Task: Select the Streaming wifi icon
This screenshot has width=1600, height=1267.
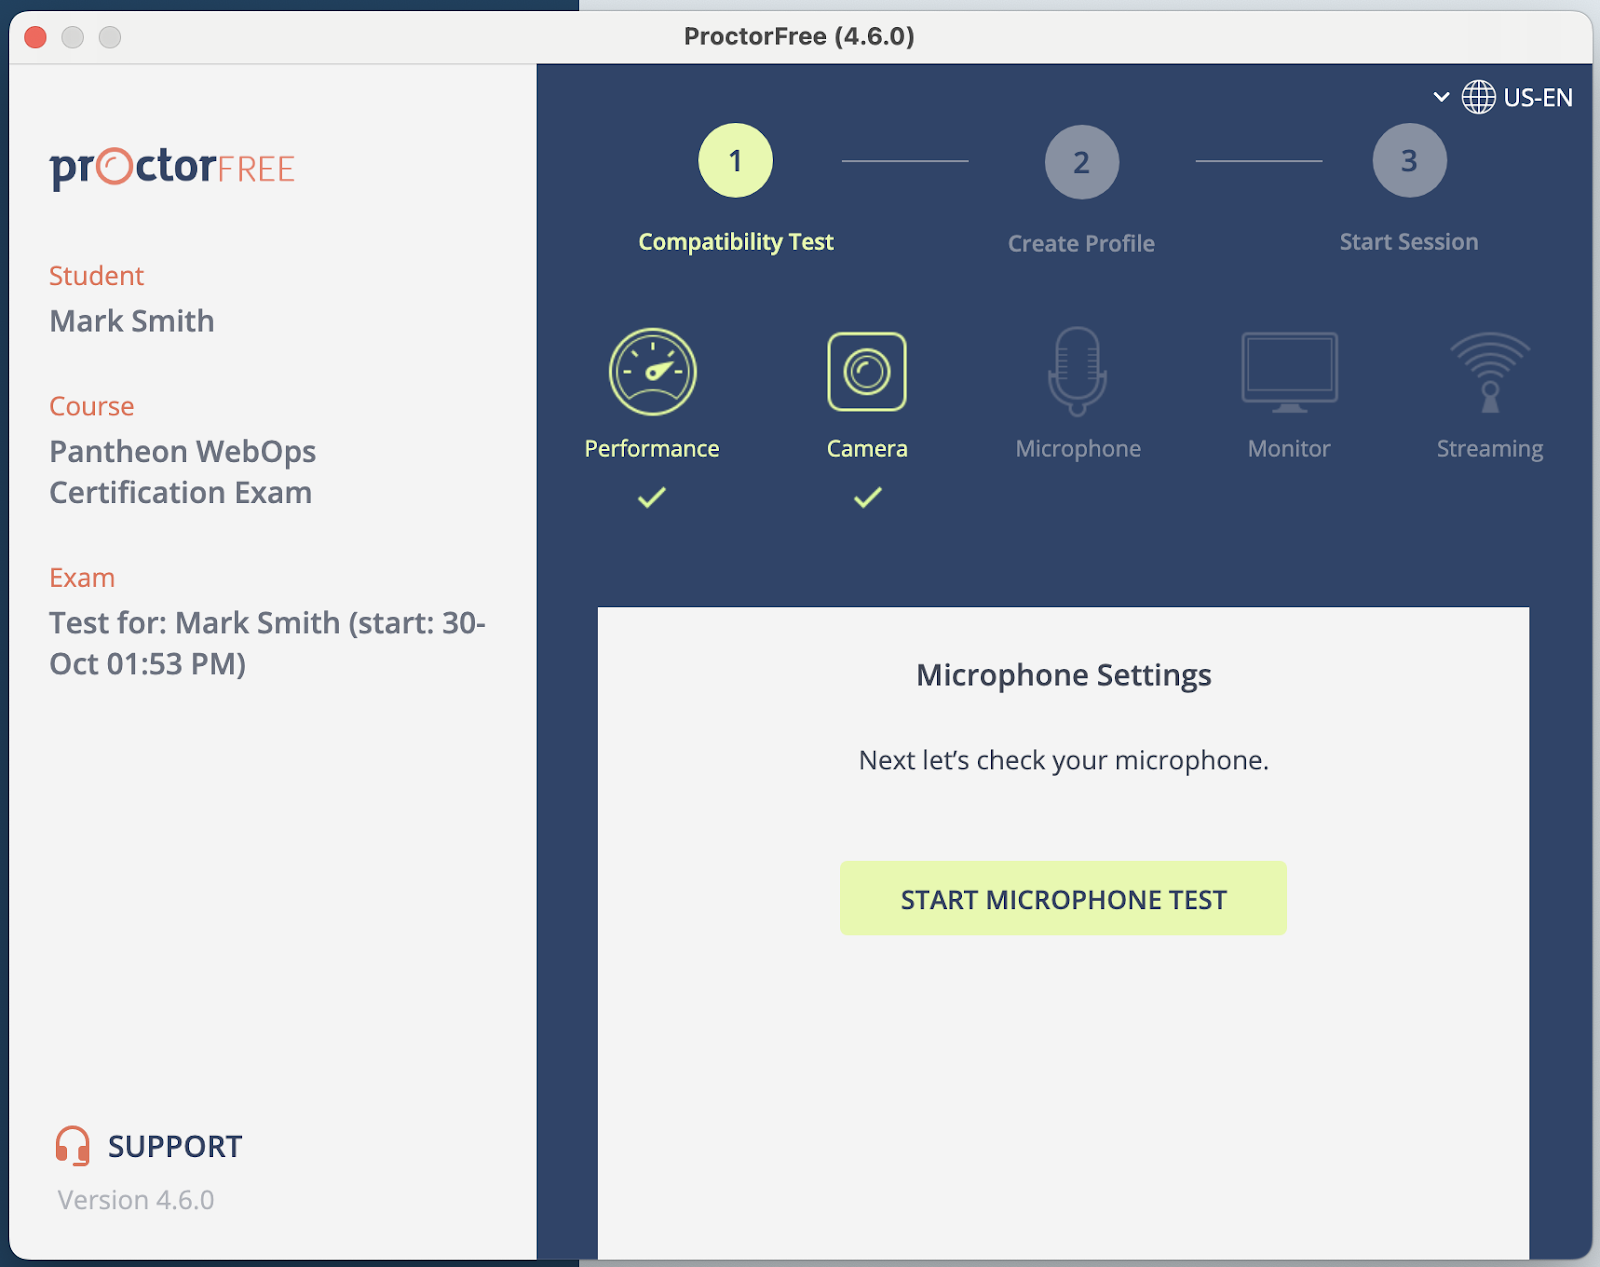Action: (1489, 372)
